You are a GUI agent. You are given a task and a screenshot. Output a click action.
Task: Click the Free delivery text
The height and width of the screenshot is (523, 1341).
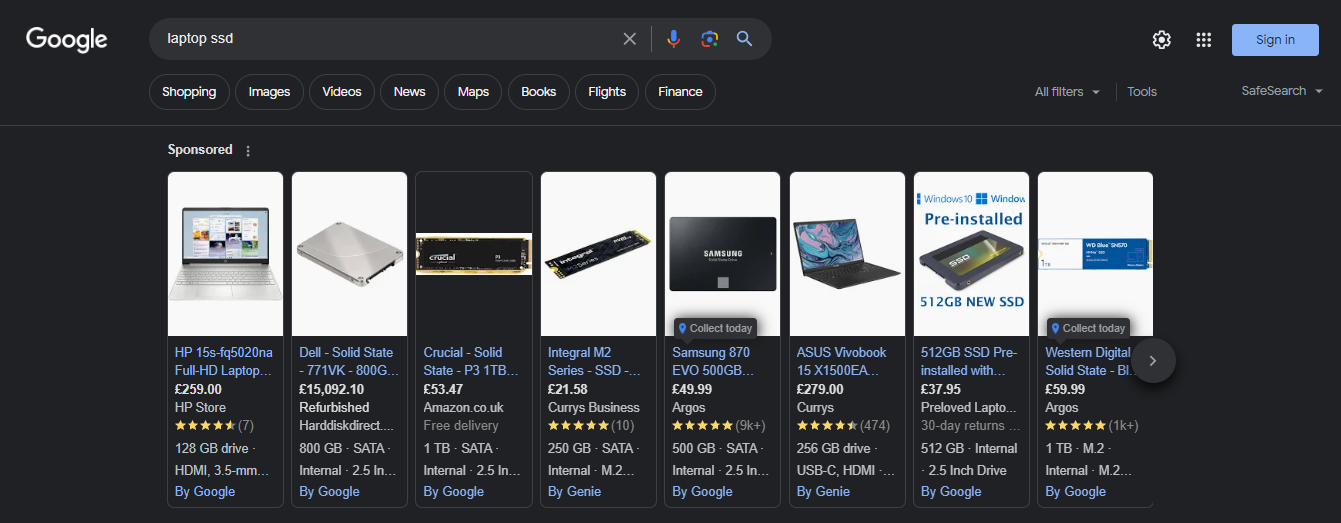460,425
